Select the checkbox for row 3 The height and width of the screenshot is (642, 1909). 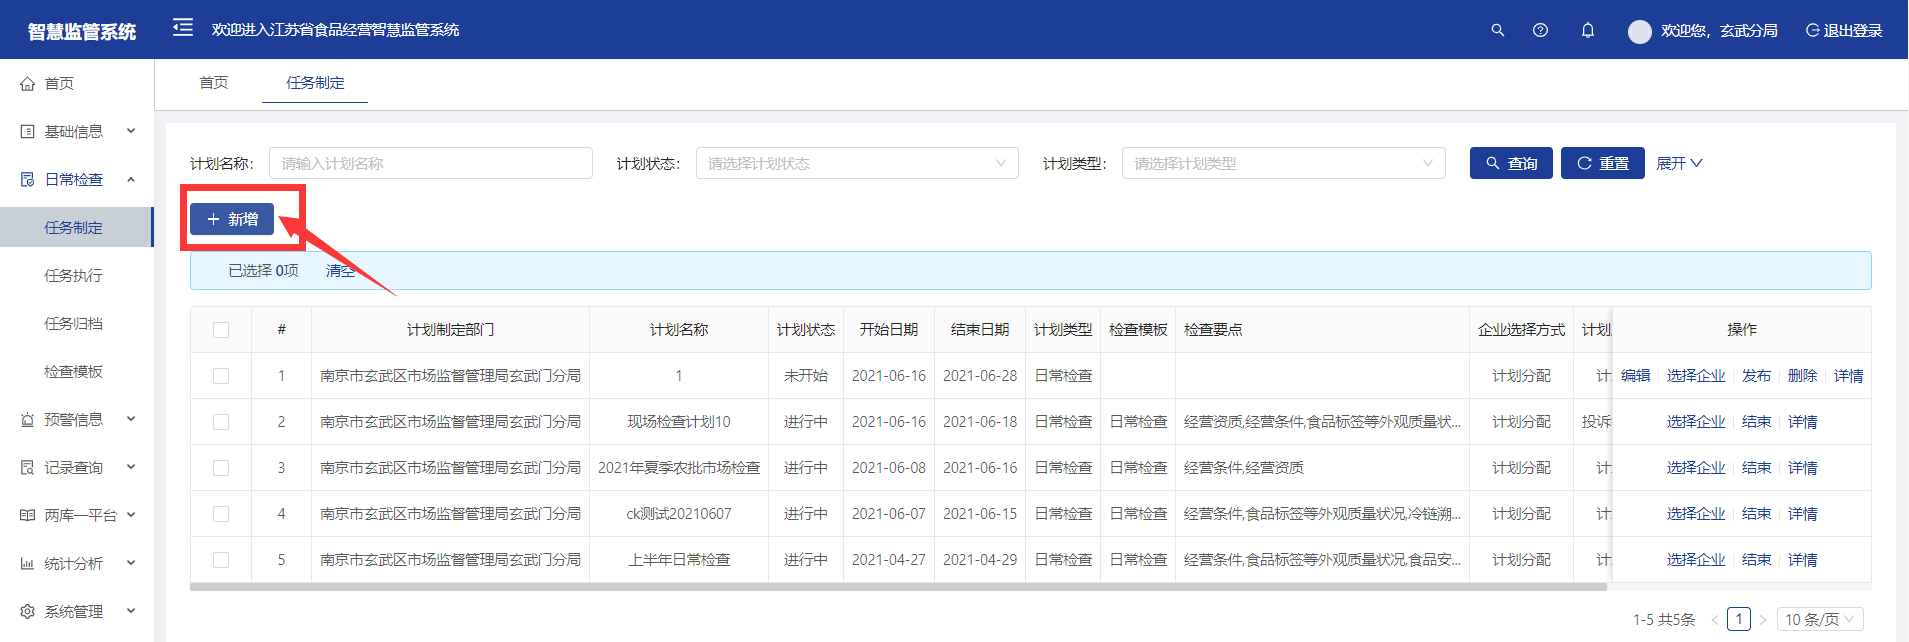(x=221, y=468)
